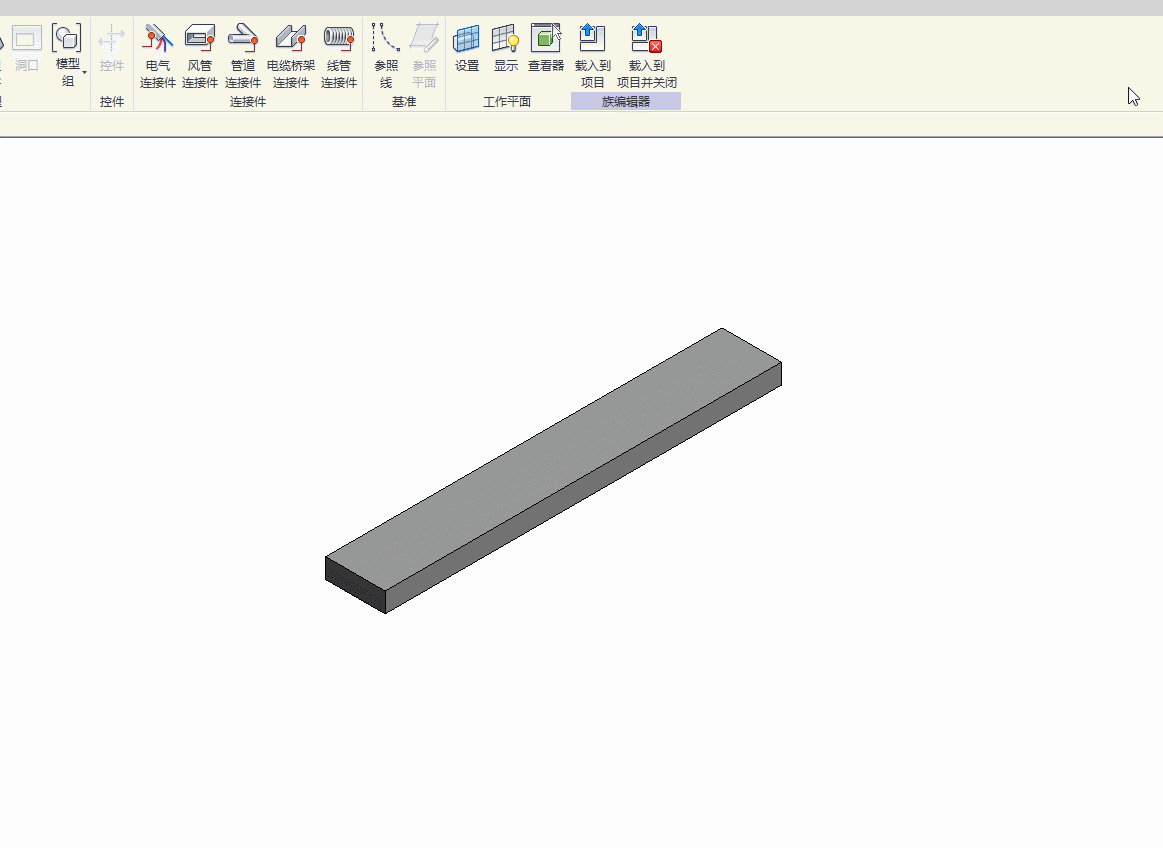The width and height of the screenshot is (1163, 848).
Task: Click the 洞口 opening tool icon
Action: (26, 38)
